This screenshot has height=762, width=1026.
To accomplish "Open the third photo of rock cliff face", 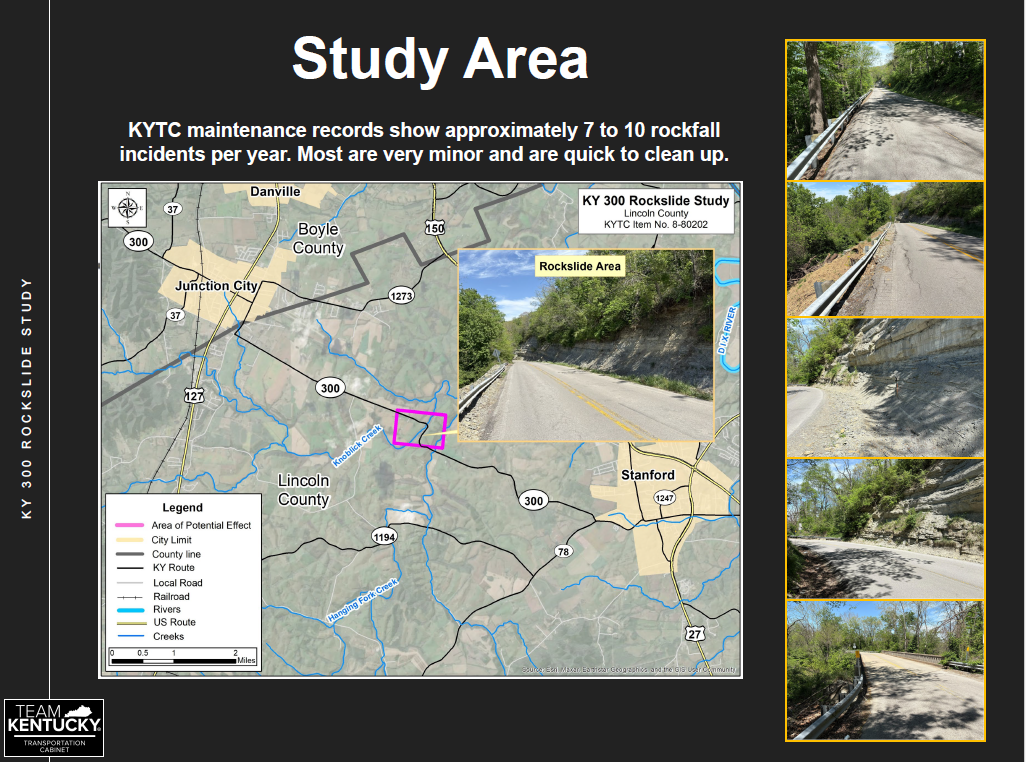I will 885,388.
